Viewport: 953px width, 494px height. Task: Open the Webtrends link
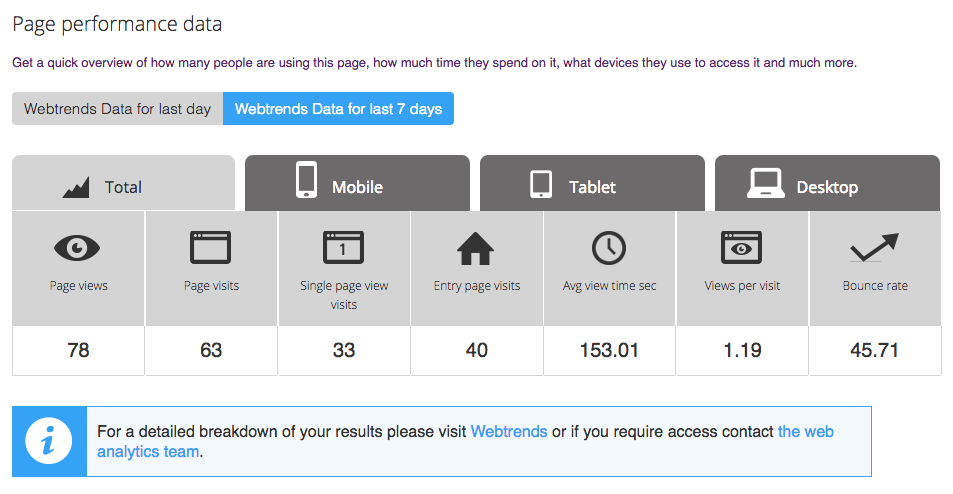pos(509,432)
